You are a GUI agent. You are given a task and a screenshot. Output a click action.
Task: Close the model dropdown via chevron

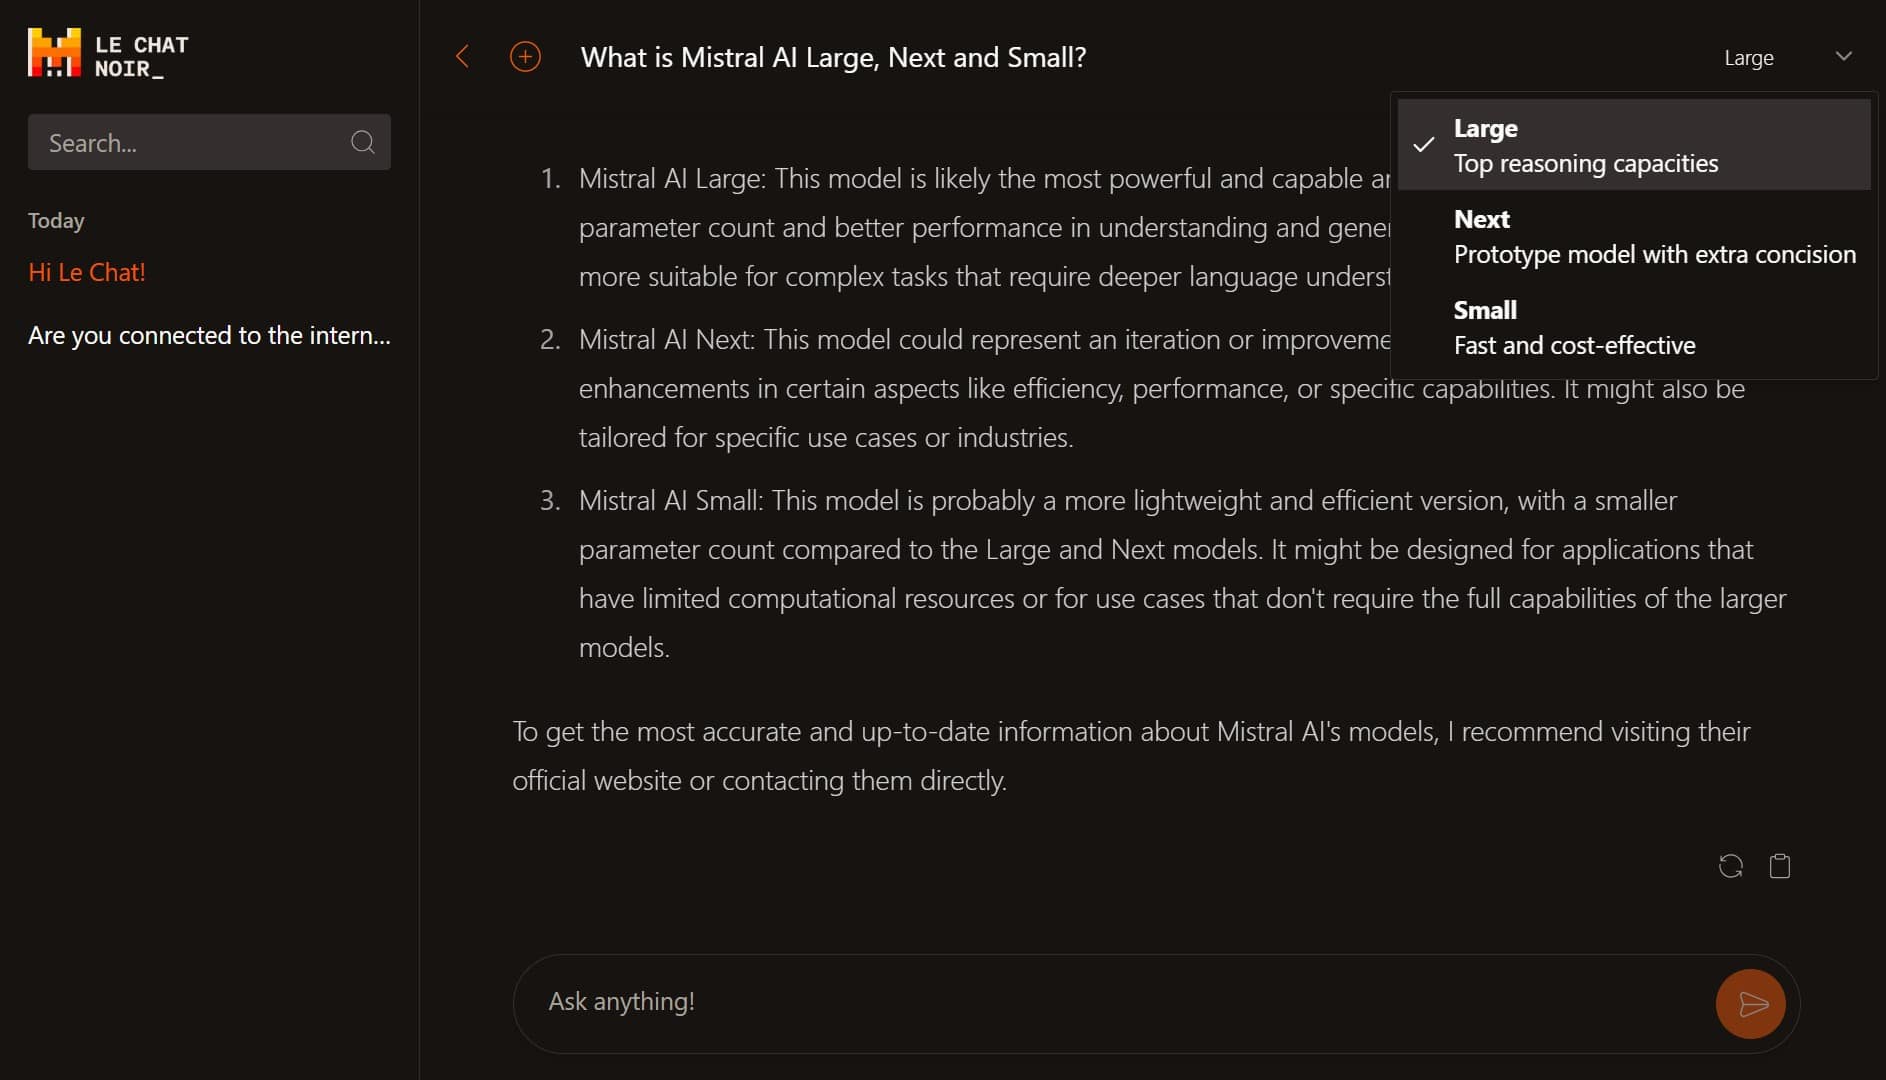tap(1844, 57)
